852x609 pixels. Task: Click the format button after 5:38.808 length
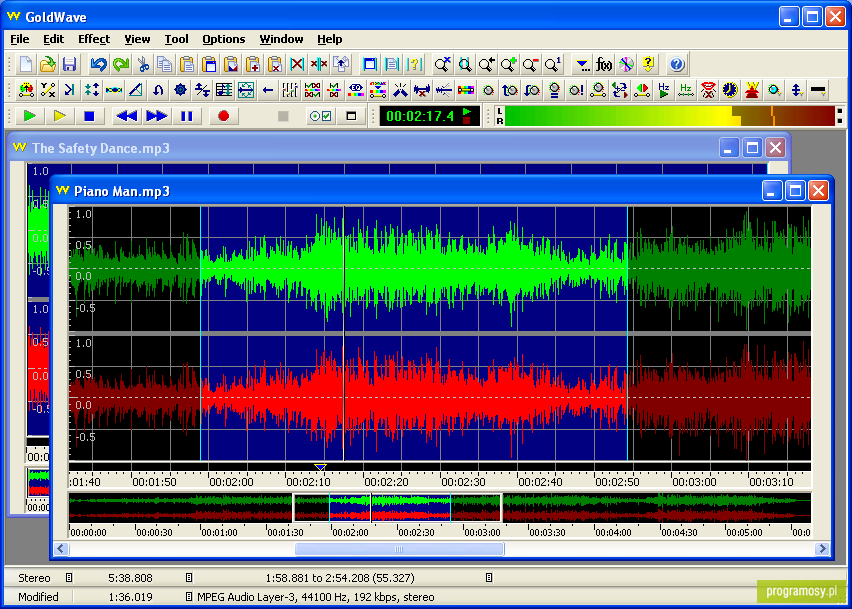click(189, 577)
